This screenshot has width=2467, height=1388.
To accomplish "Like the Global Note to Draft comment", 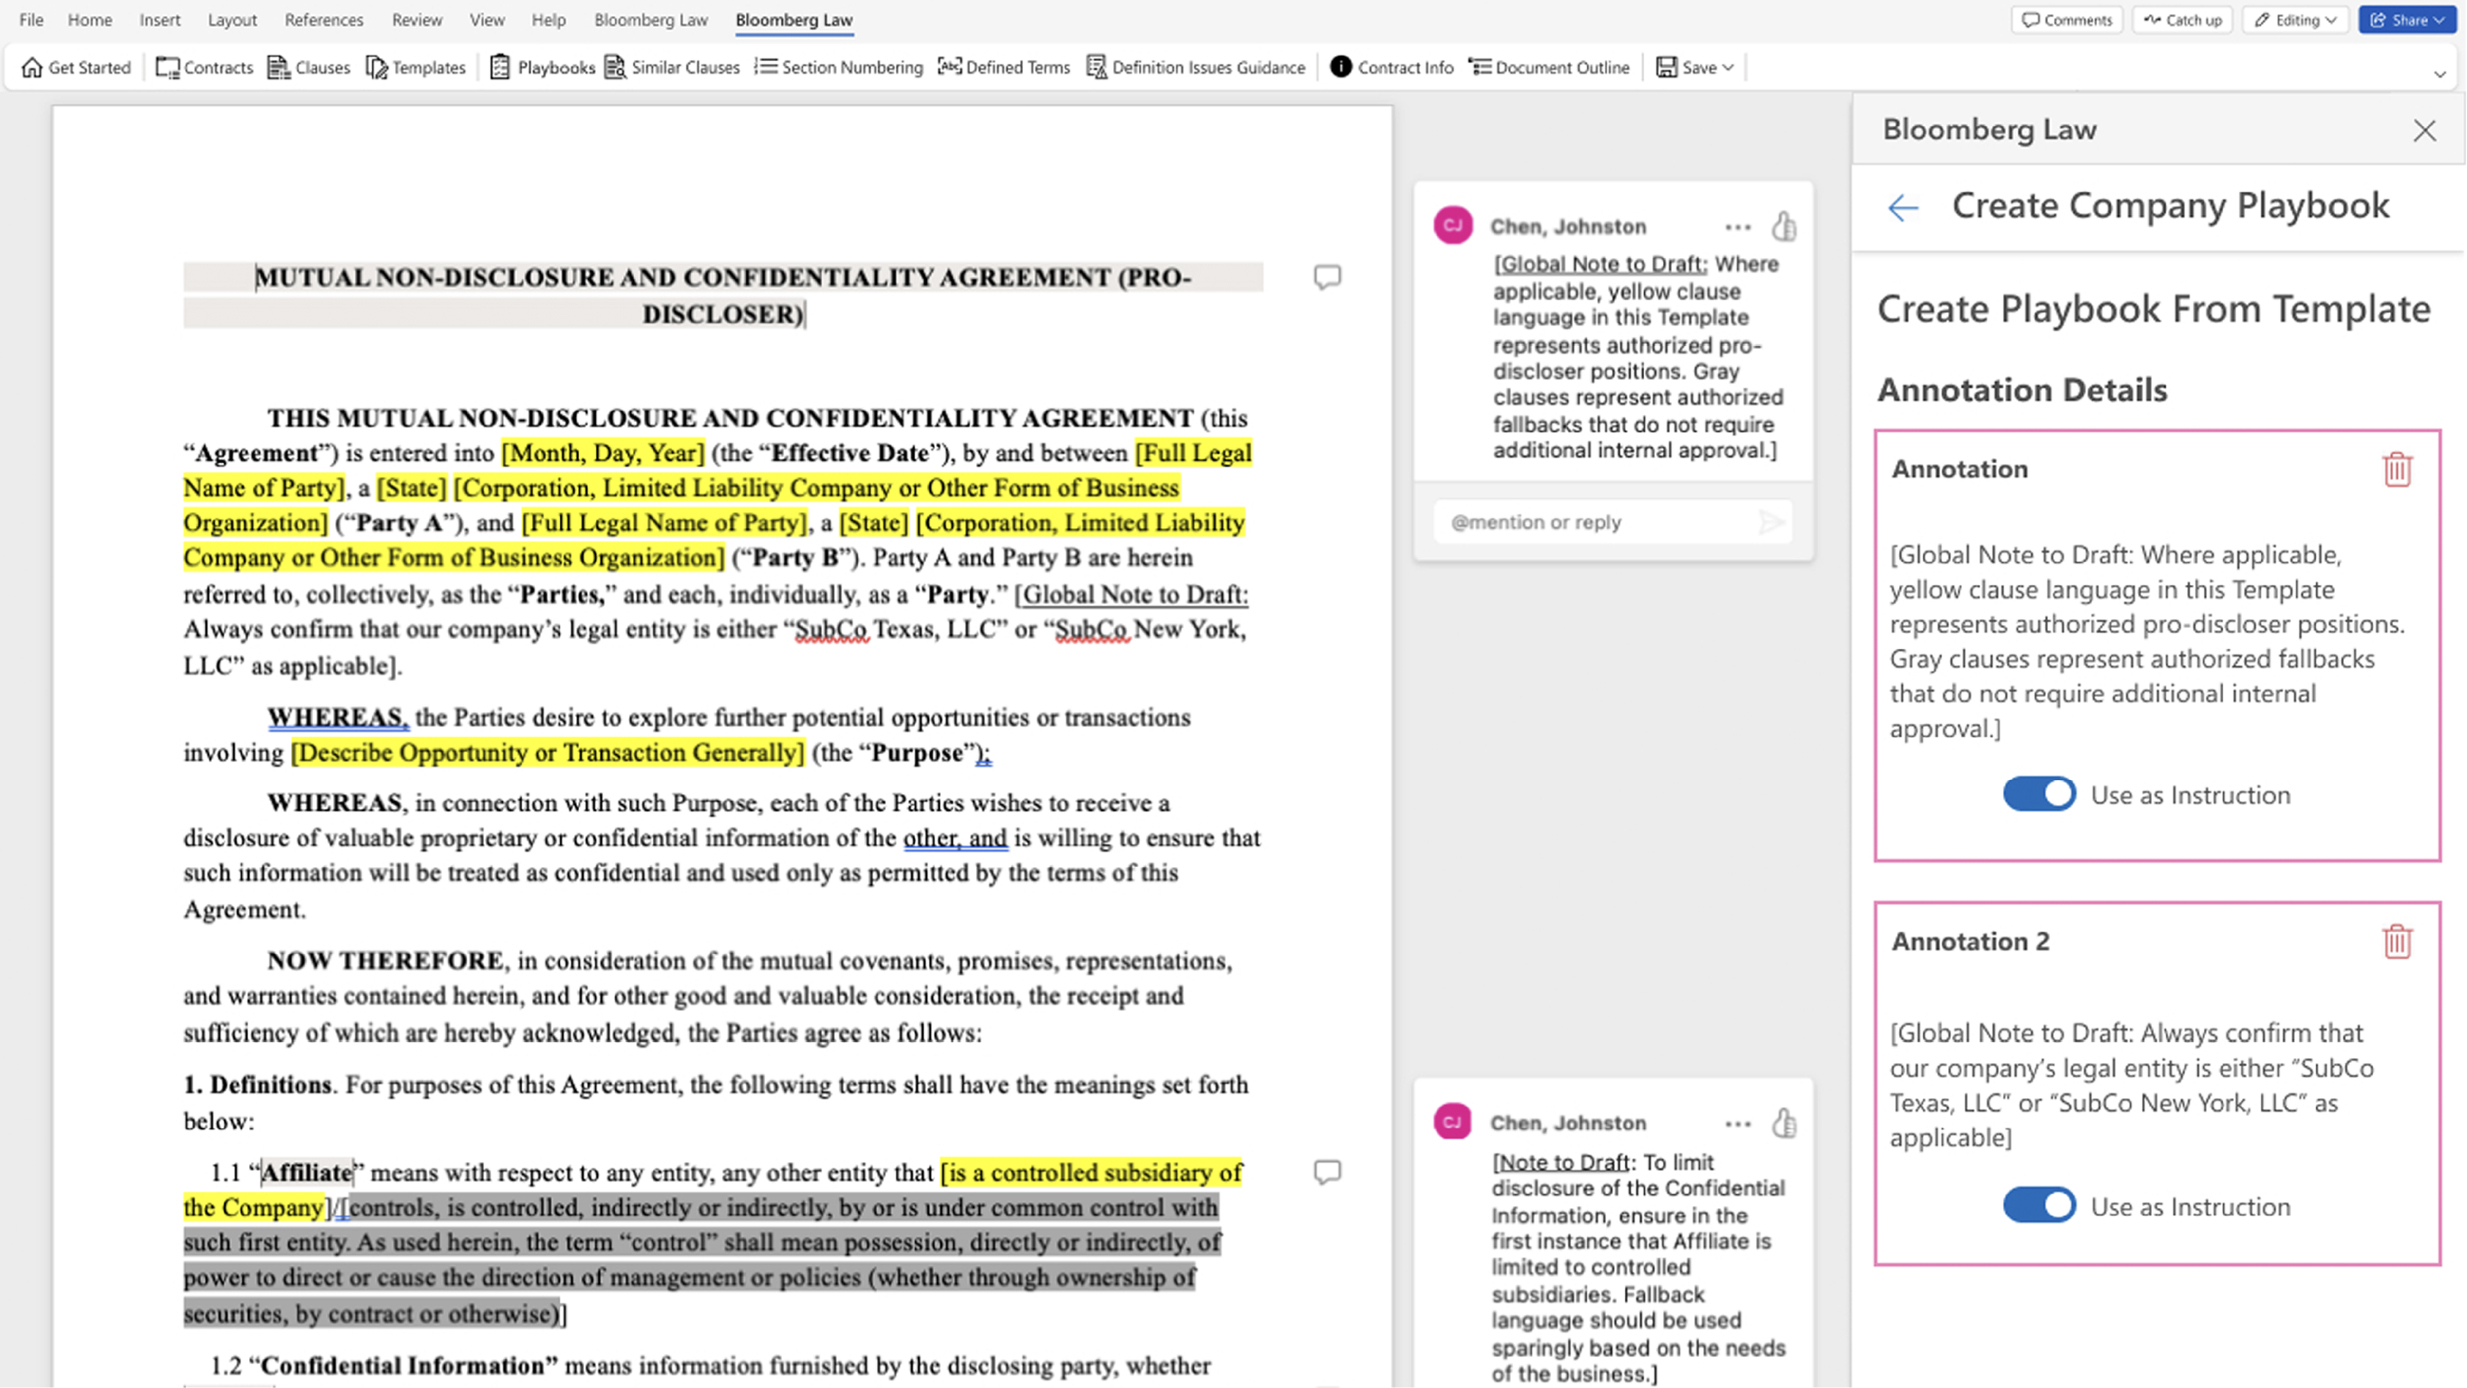I will [x=1784, y=226].
